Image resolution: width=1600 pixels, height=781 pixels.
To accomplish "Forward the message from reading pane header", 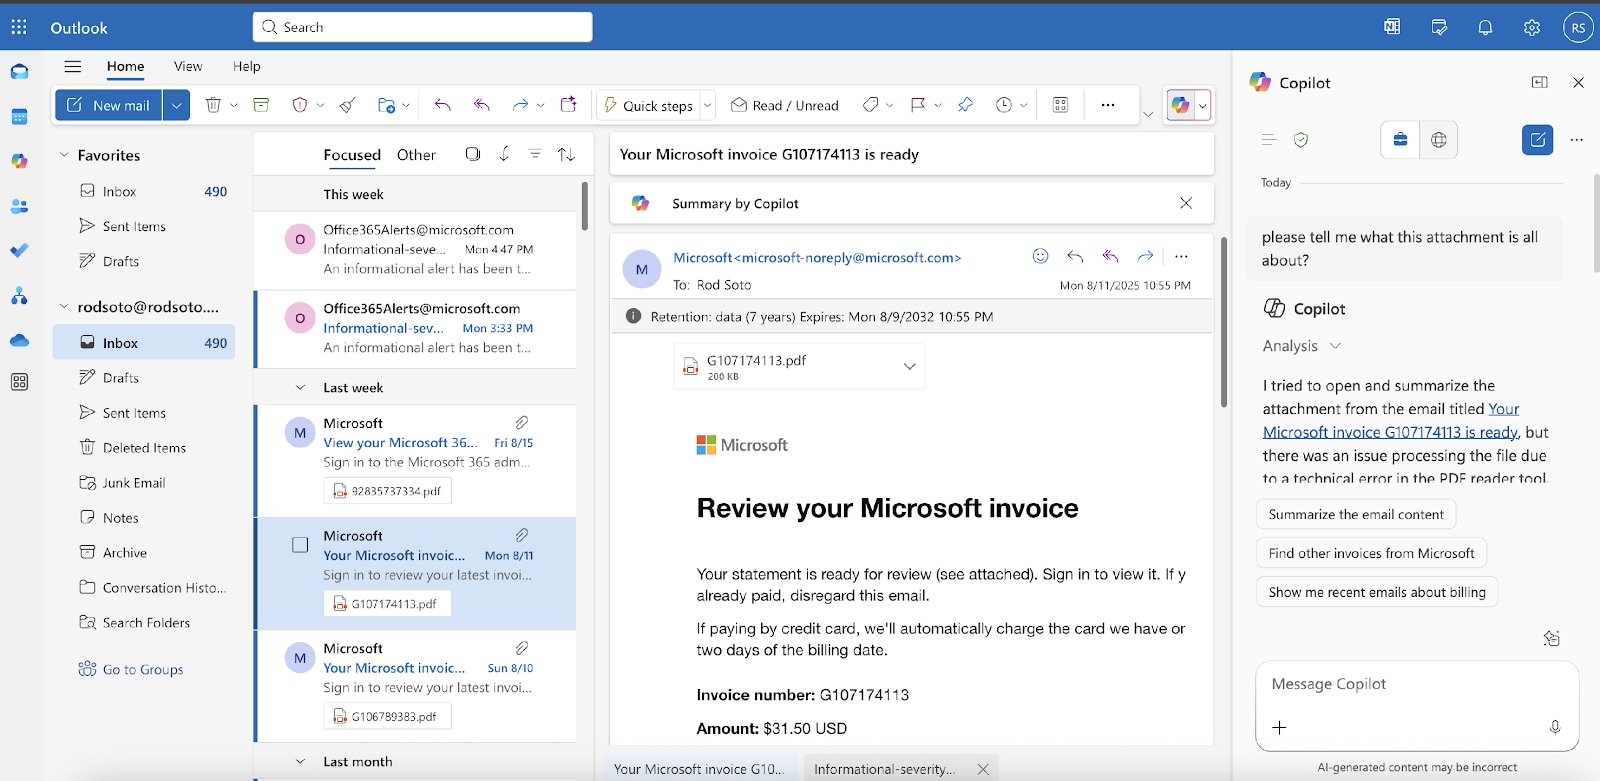I will tap(1145, 256).
